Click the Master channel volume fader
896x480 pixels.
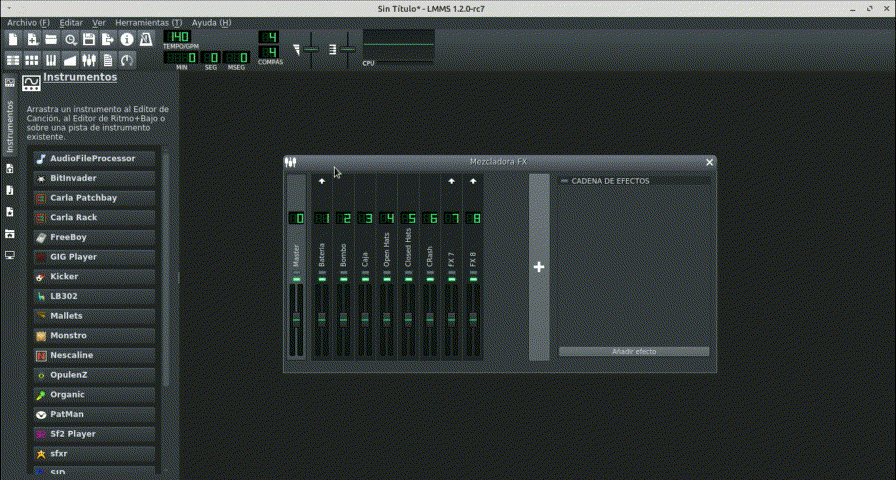(296, 319)
